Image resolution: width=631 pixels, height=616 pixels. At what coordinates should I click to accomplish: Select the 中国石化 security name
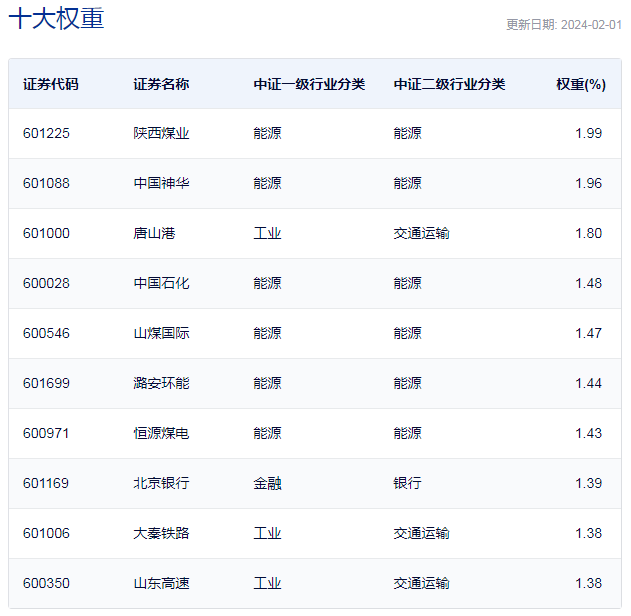[x=161, y=283]
